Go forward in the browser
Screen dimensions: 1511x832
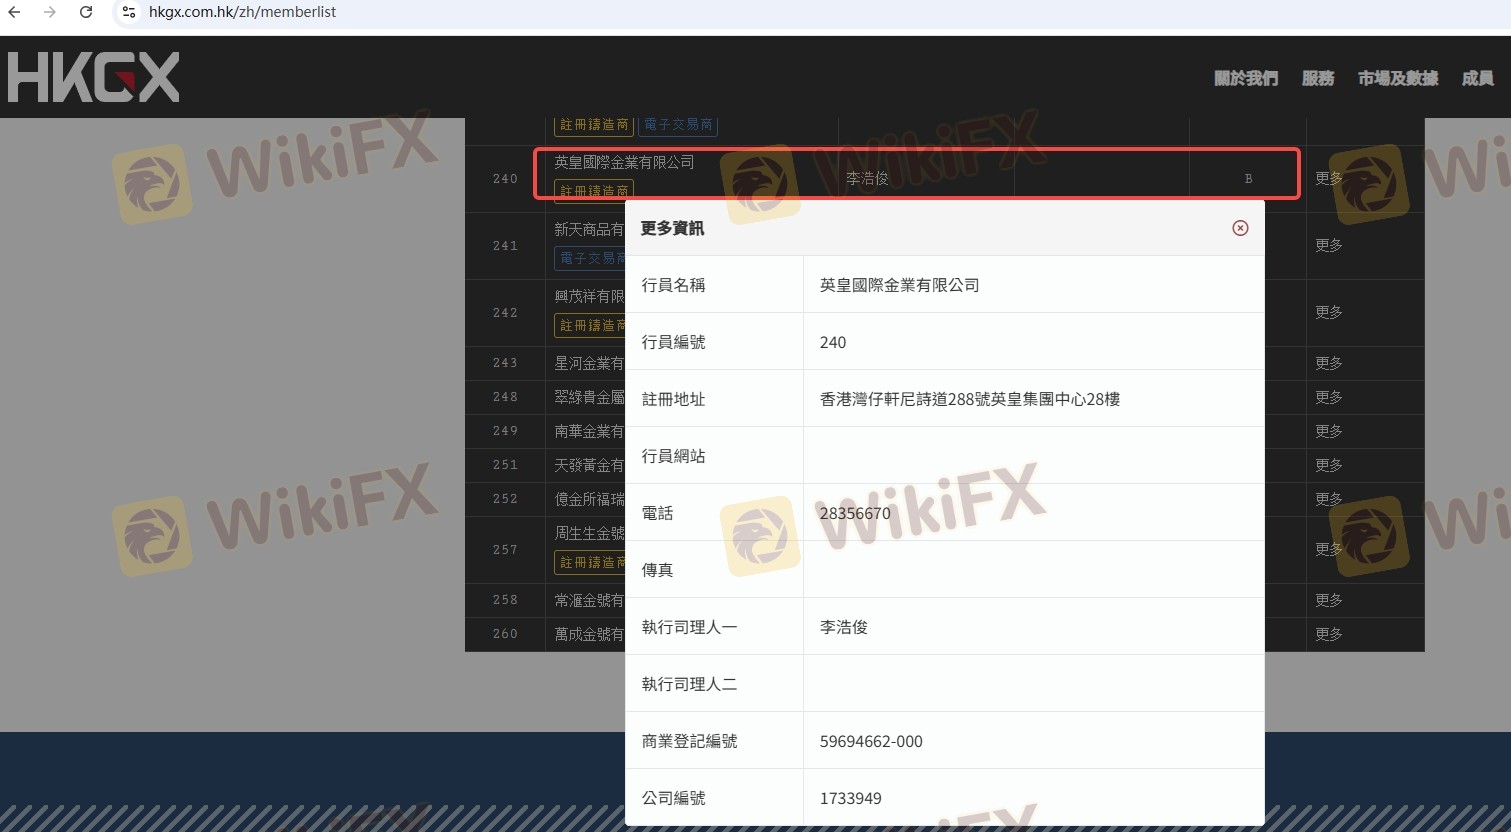click(50, 12)
